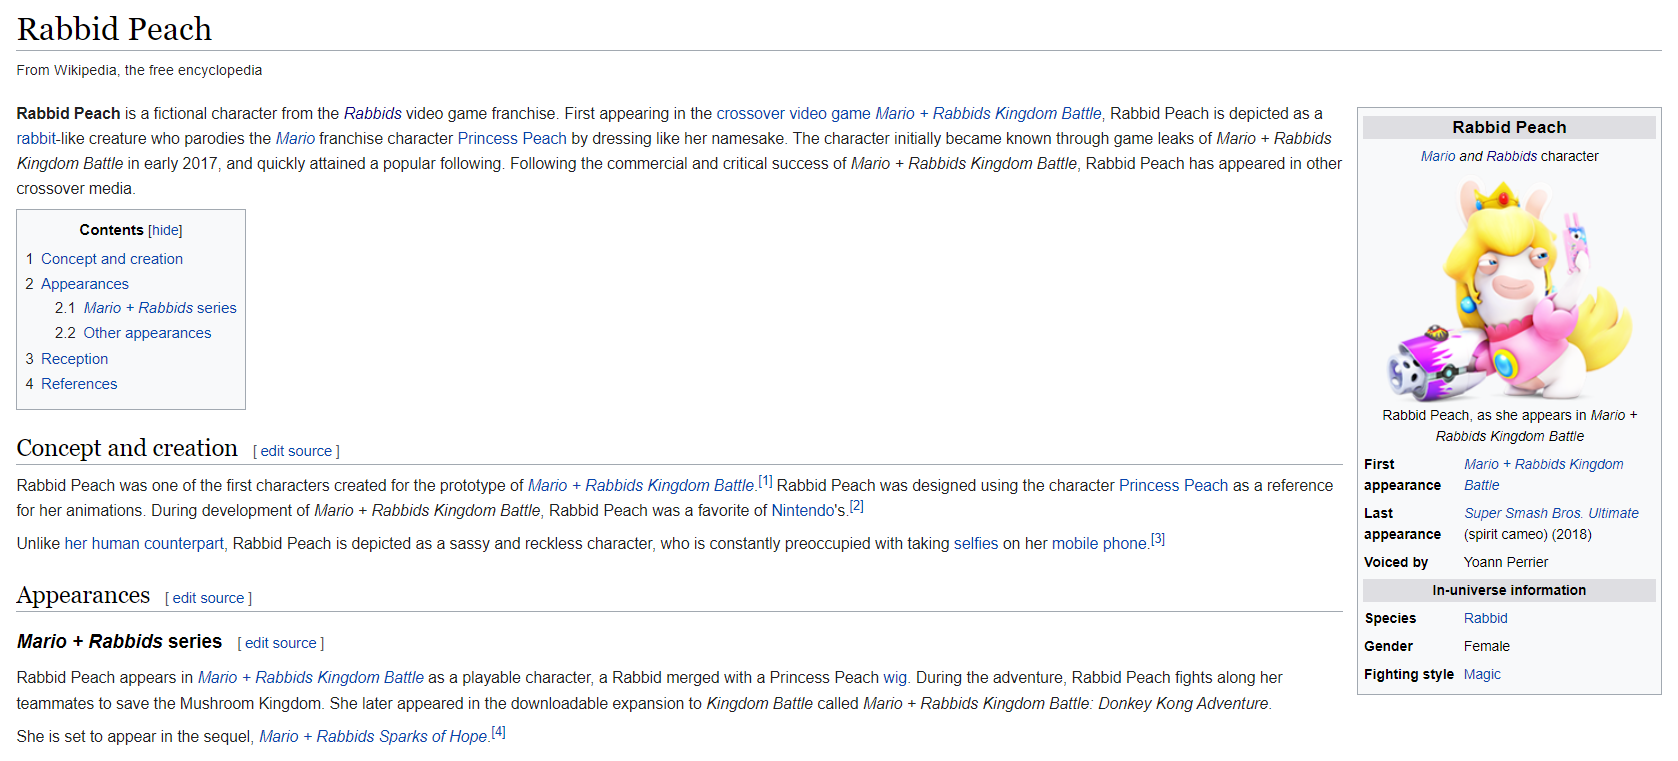Open citation reference [1]
1678x761 pixels.
765,481
